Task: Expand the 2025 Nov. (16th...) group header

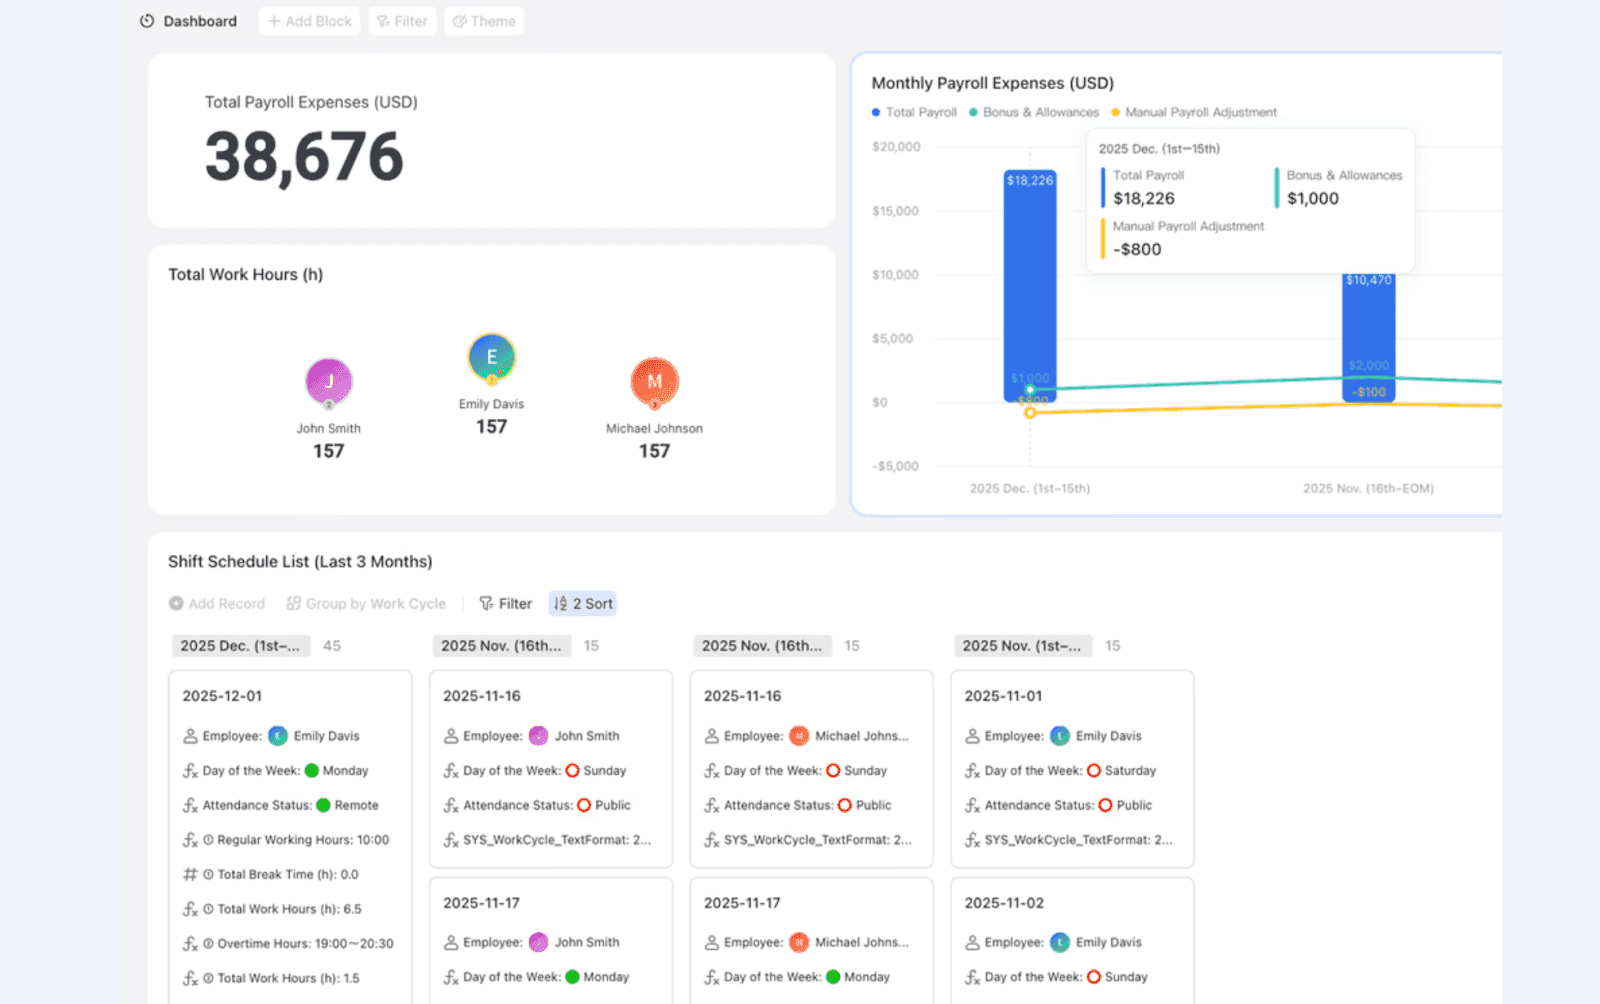Action: click(501, 646)
